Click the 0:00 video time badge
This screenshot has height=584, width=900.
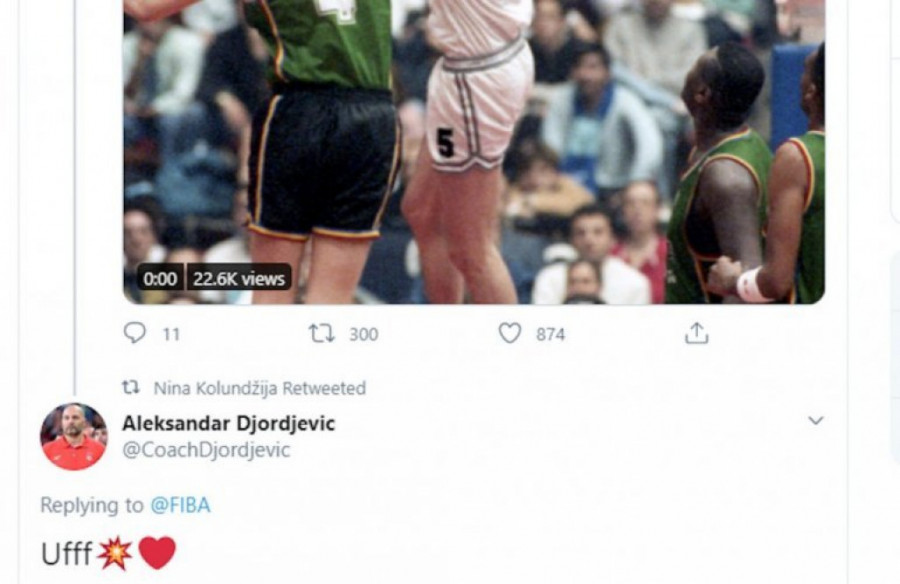click(x=160, y=279)
